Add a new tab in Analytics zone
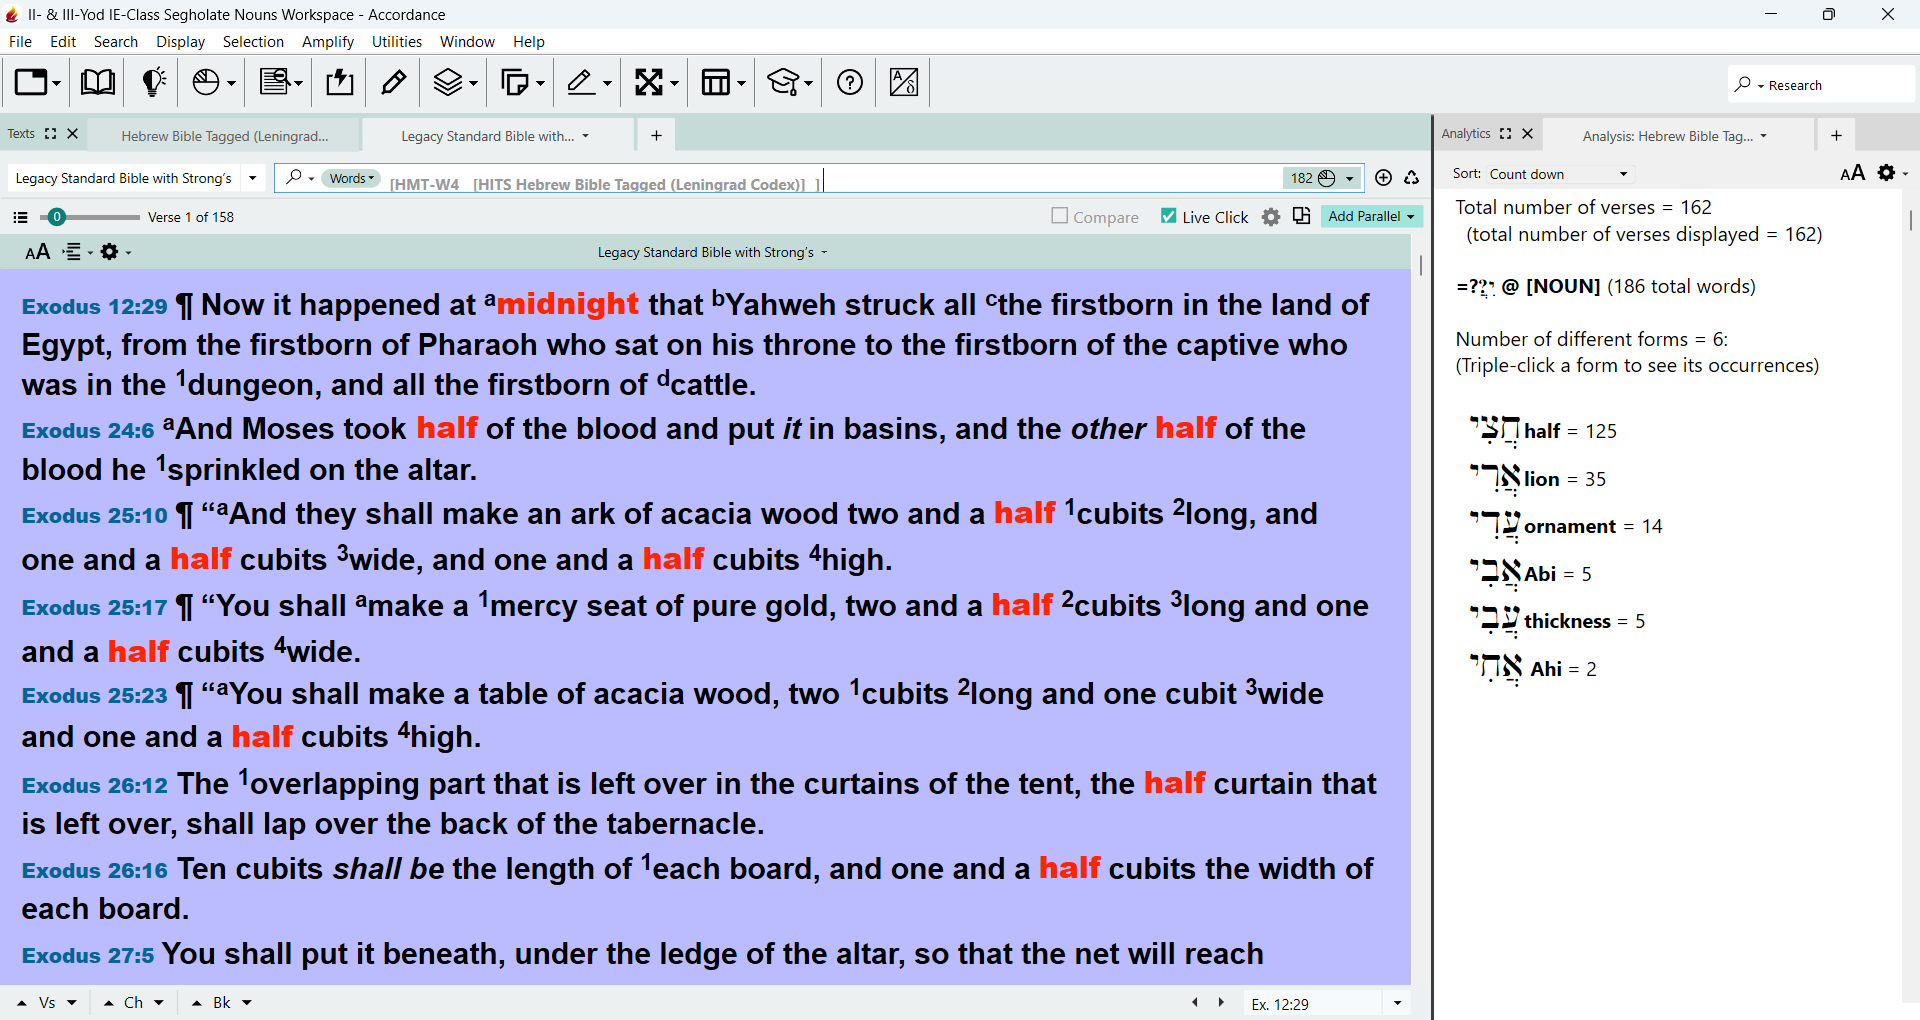1920x1020 pixels. tap(1836, 135)
